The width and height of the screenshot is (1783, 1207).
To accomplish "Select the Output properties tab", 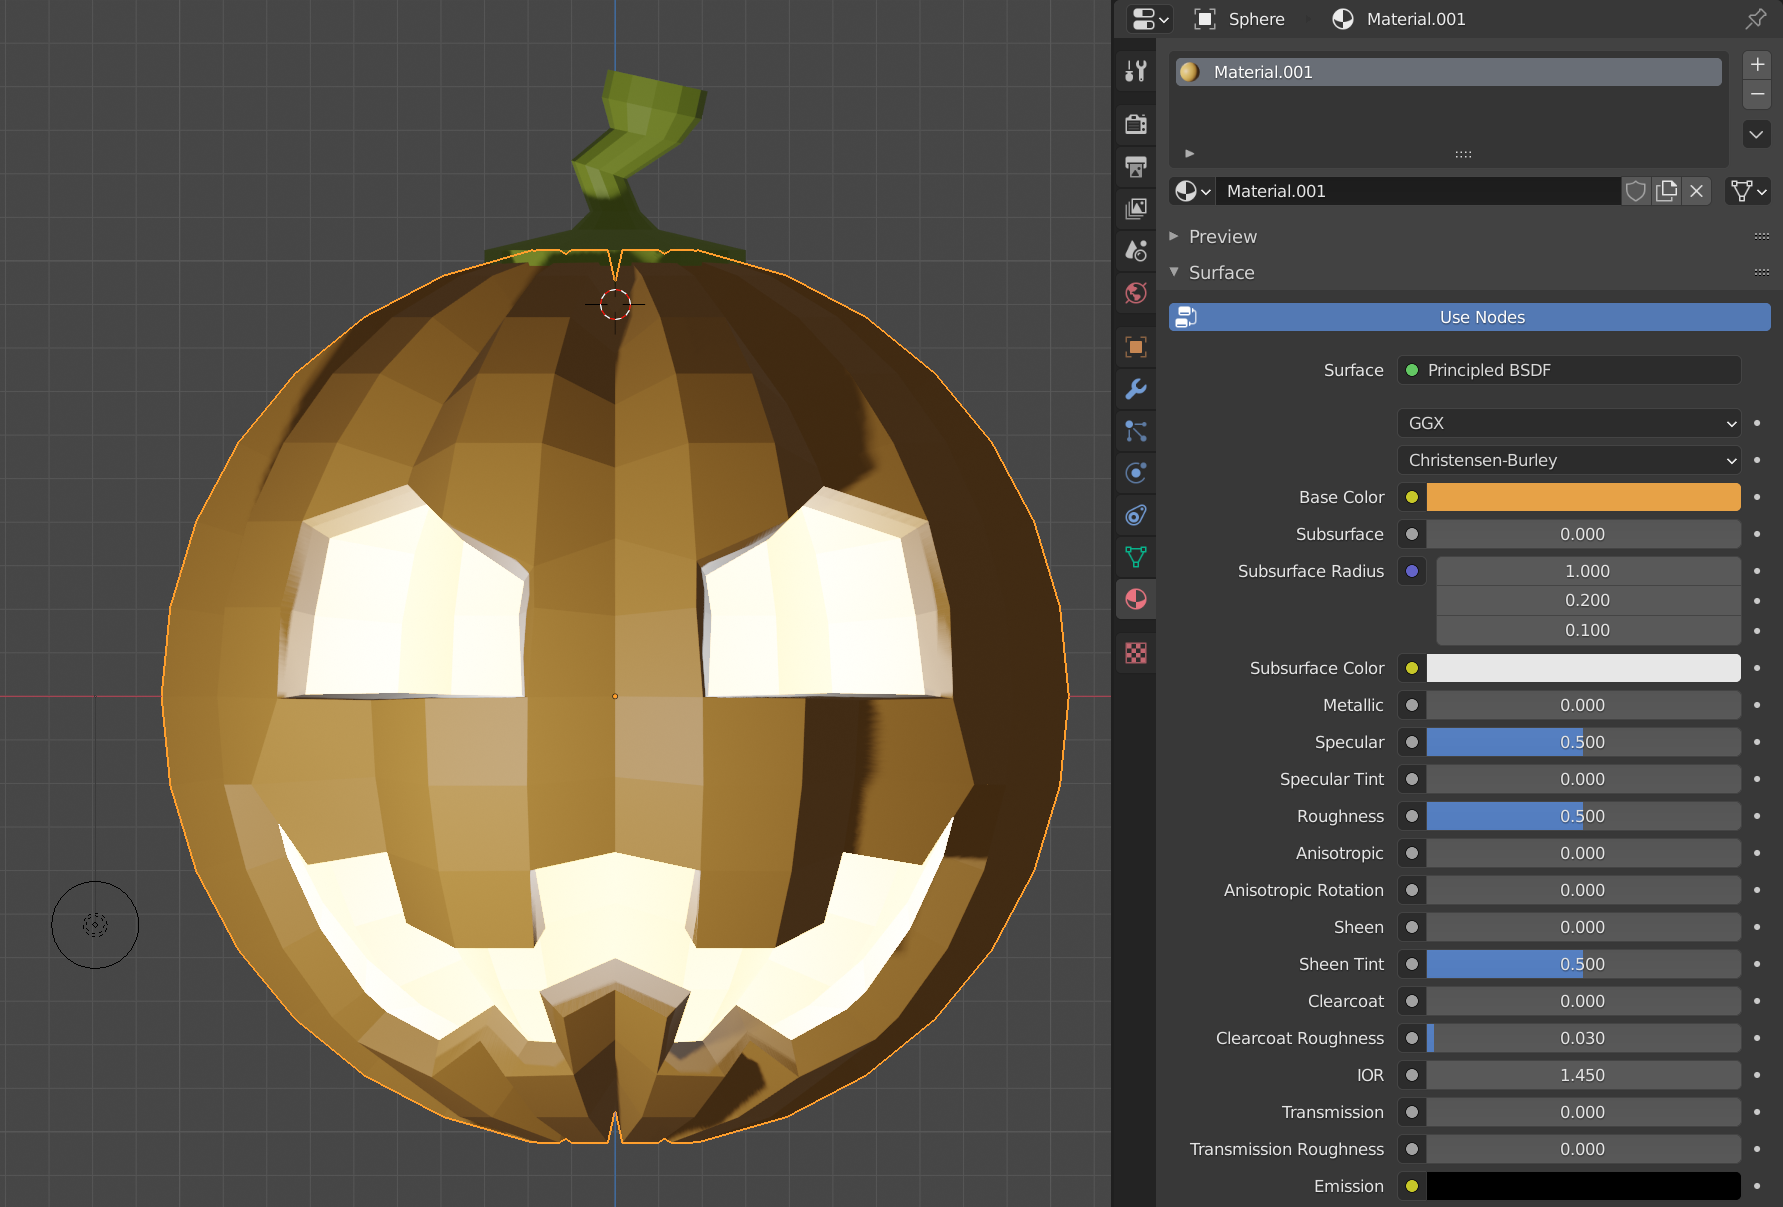I will coord(1135,166).
